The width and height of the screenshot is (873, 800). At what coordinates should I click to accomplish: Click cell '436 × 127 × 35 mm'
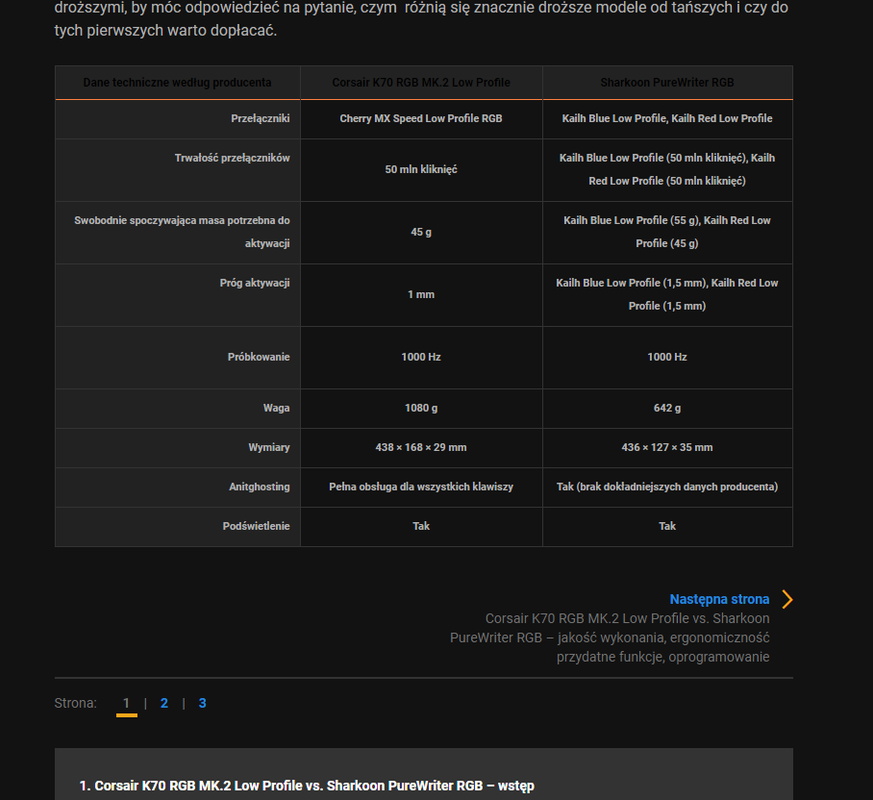pyautogui.click(x=667, y=447)
